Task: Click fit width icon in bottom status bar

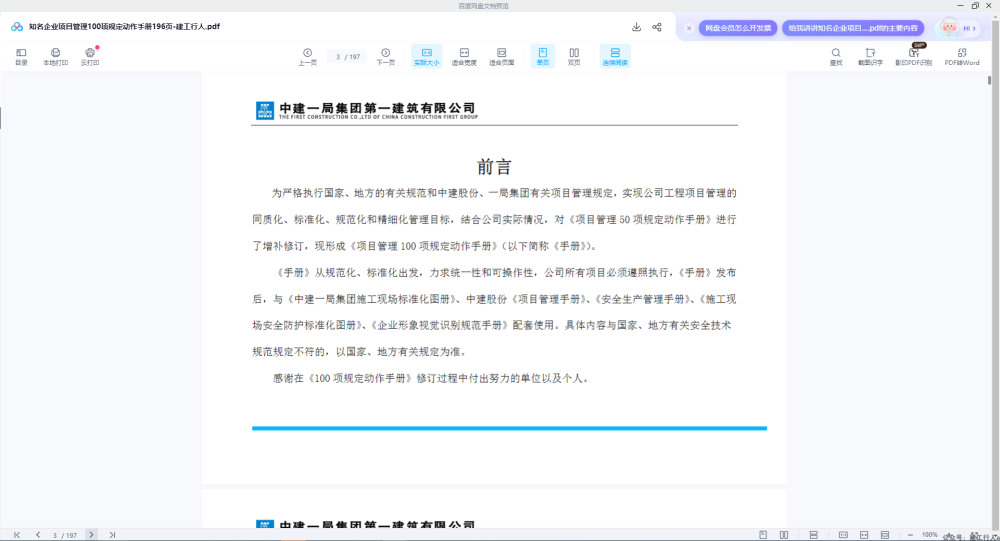Action: pyautogui.click(x=864, y=535)
